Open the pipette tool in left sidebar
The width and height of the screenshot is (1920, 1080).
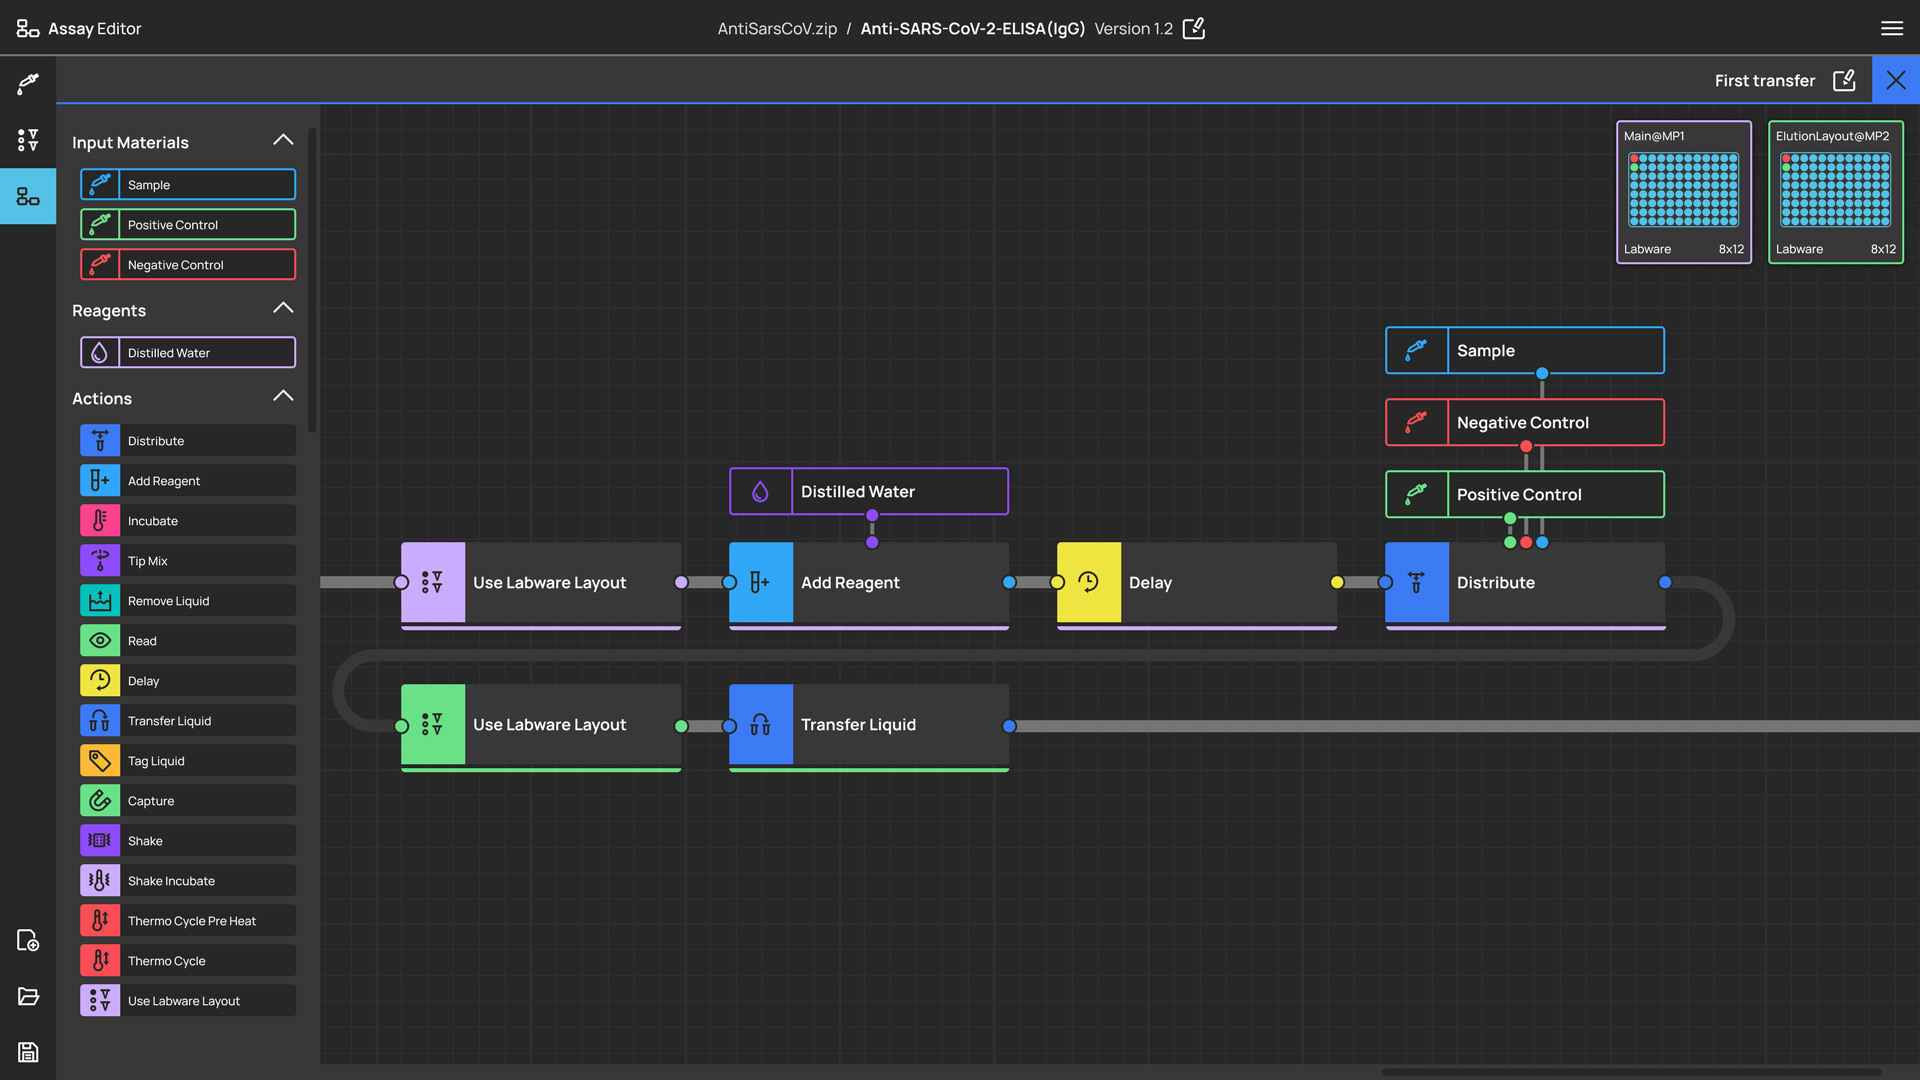tap(28, 83)
